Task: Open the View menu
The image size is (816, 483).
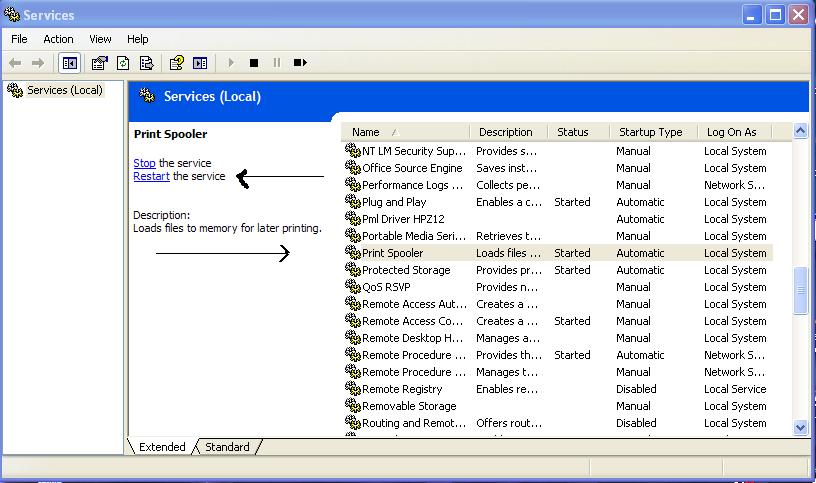Action: point(100,39)
